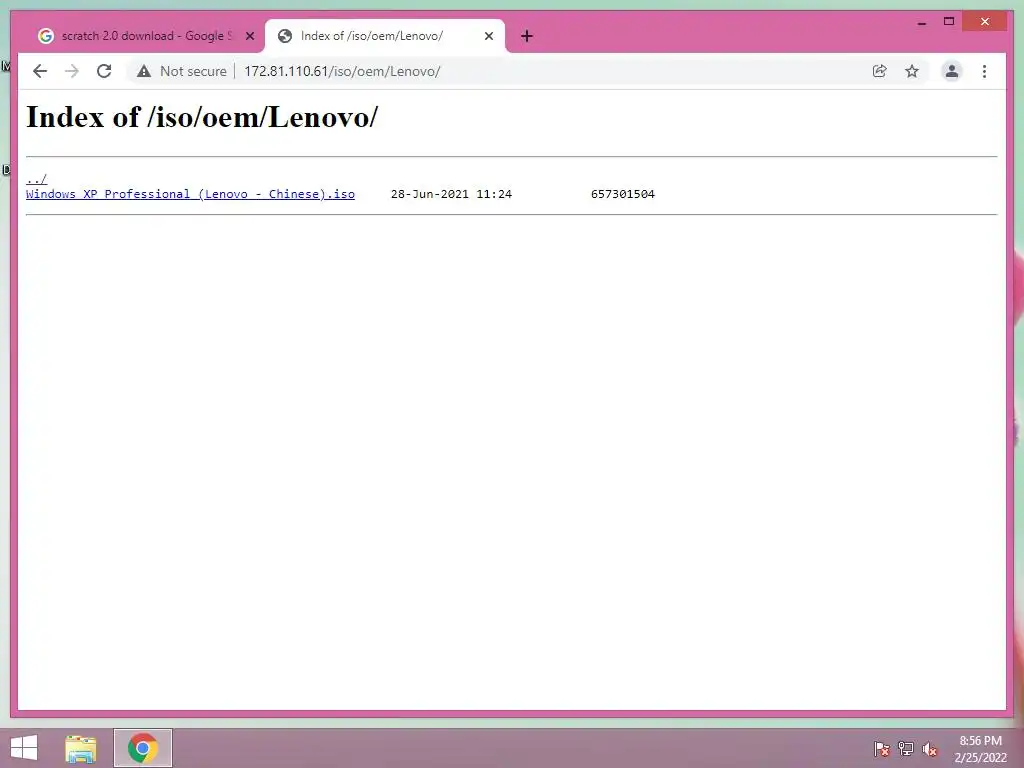1024x768 pixels.
Task: Minimize the Chrome window
Action: pyautogui.click(x=921, y=22)
